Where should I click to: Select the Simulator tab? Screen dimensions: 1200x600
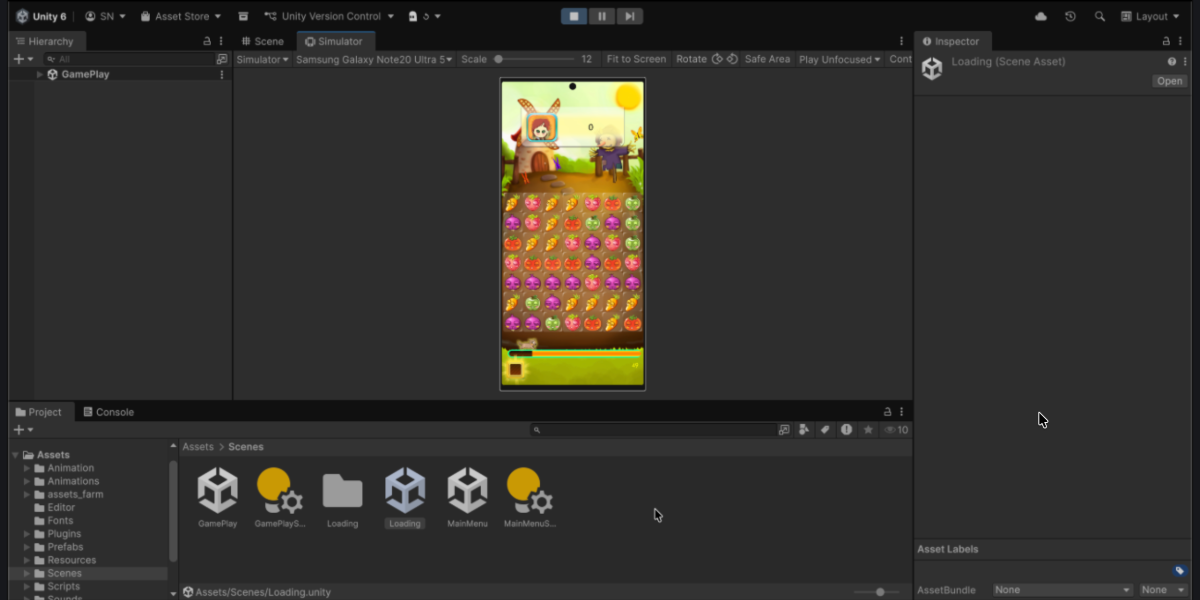point(334,41)
